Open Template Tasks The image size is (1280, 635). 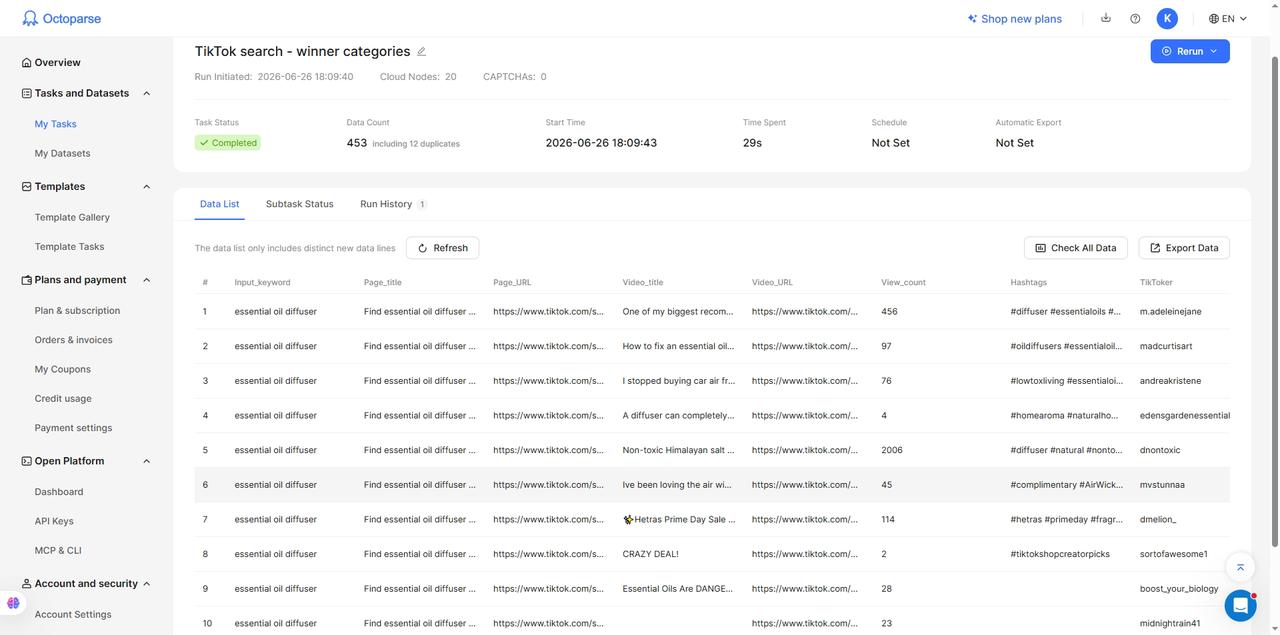[x=69, y=246]
